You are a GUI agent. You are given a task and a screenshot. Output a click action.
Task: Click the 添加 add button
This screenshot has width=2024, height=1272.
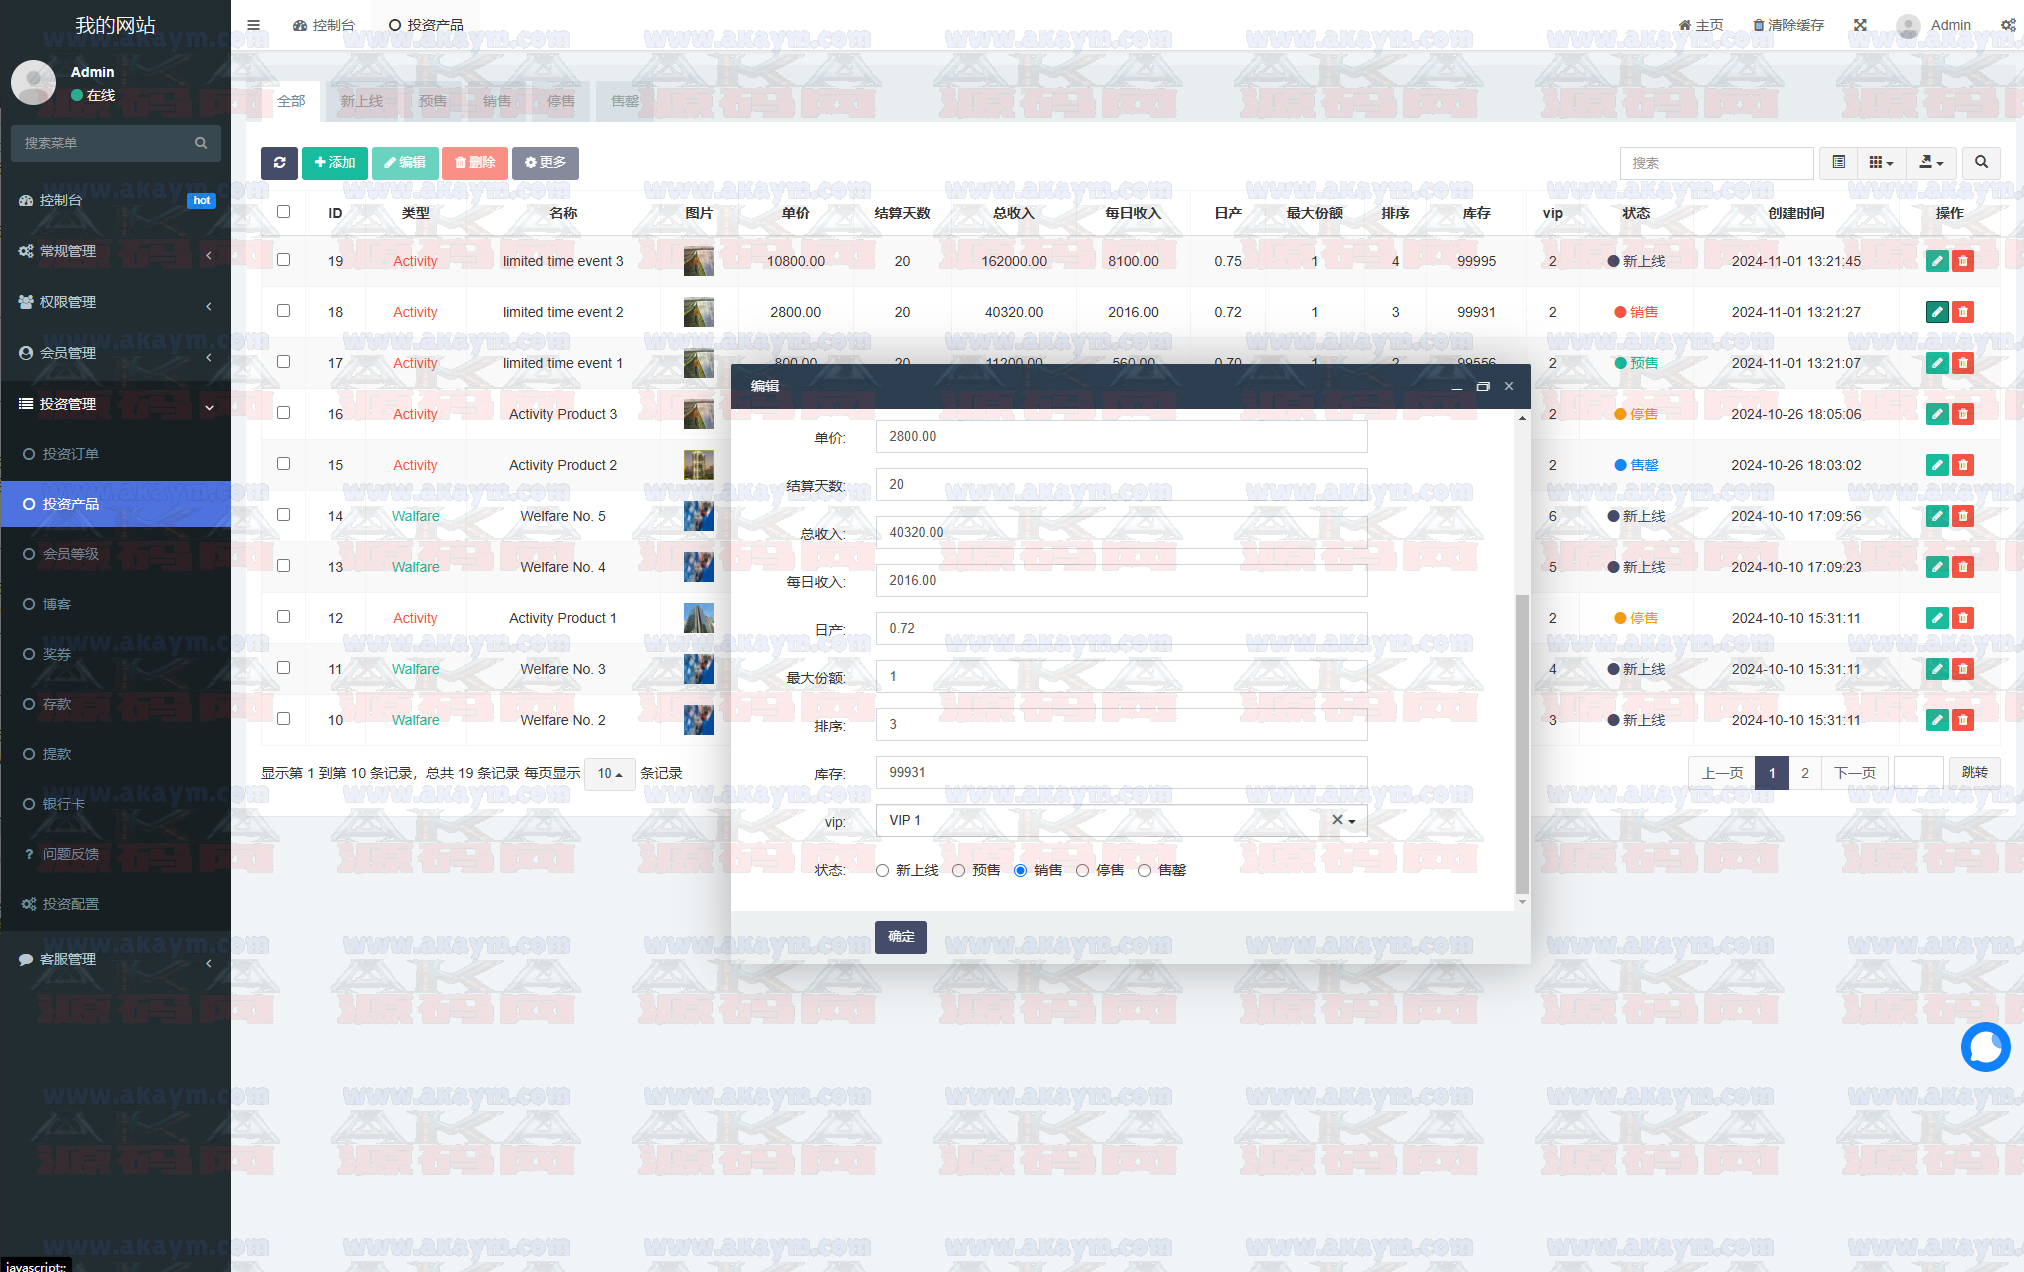(x=335, y=163)
